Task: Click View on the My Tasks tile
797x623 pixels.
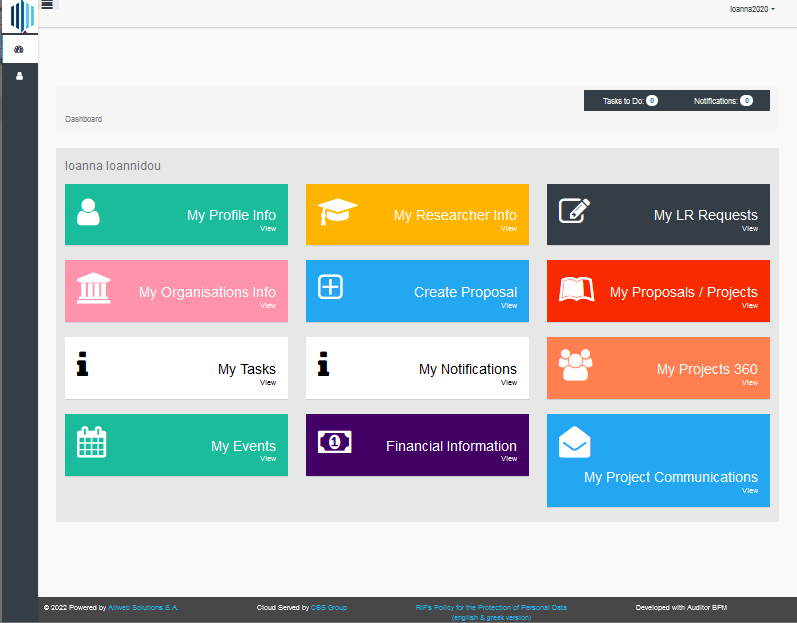Action: (x=268, y=382)
